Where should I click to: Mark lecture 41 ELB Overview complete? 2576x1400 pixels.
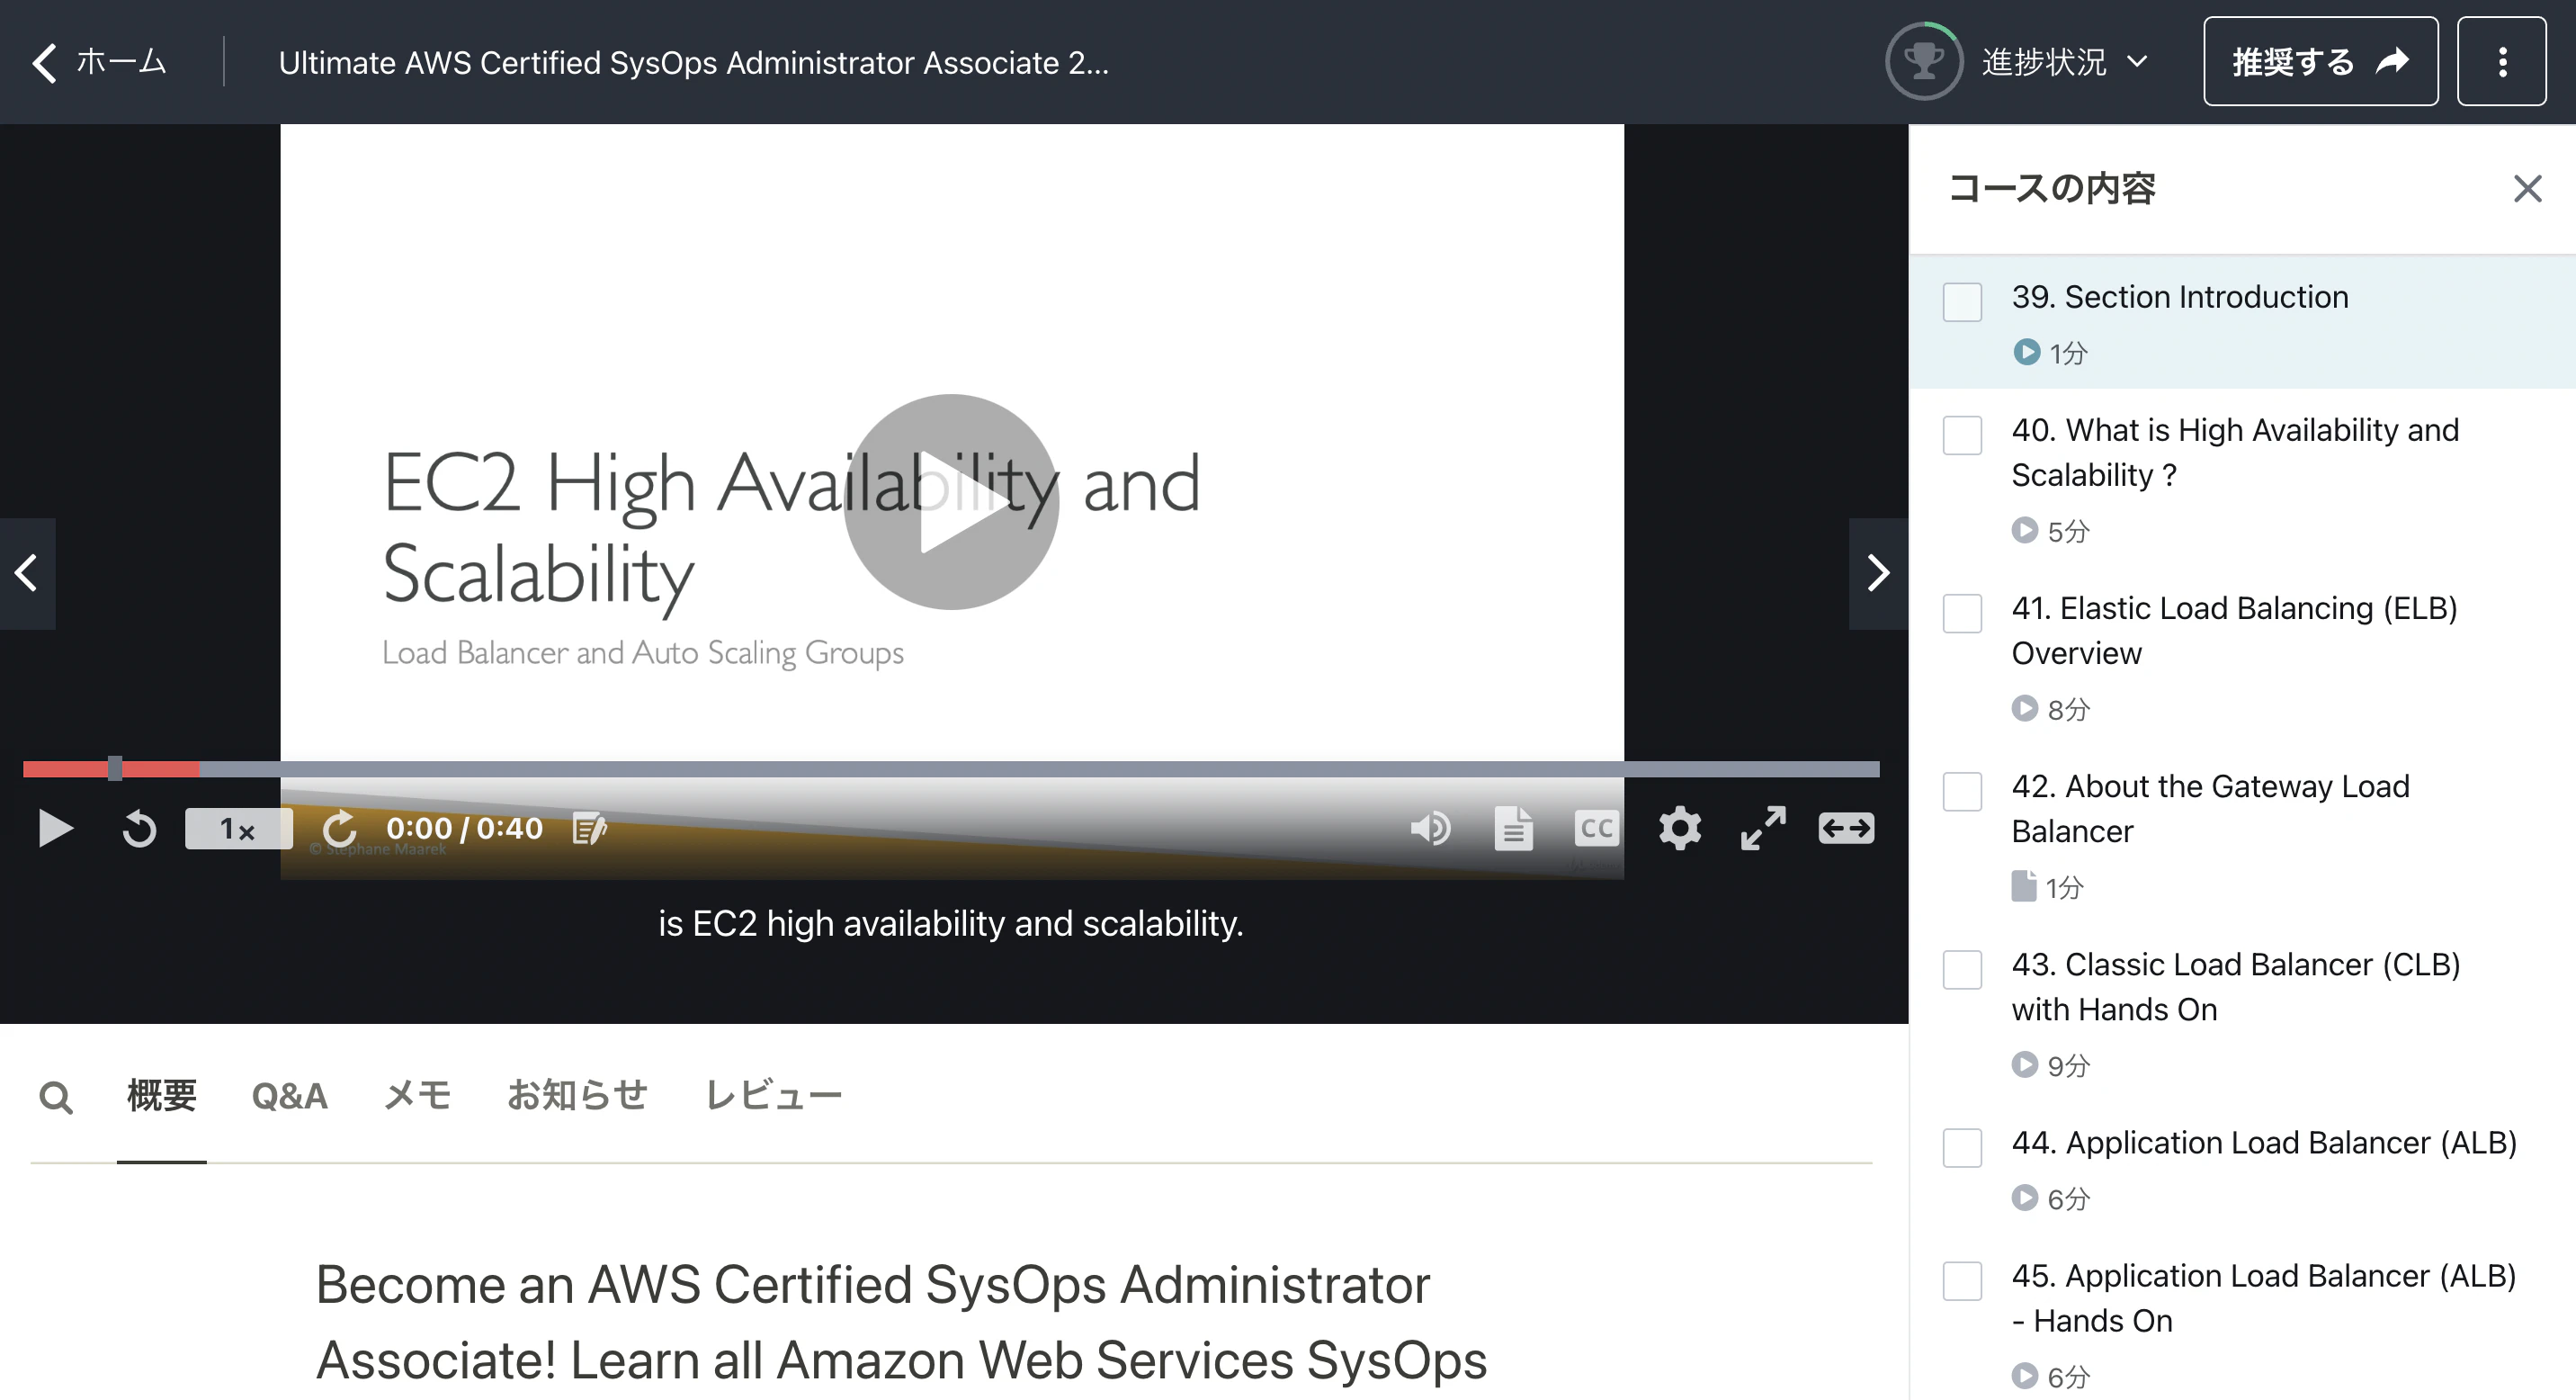(x=1962, y=613)
